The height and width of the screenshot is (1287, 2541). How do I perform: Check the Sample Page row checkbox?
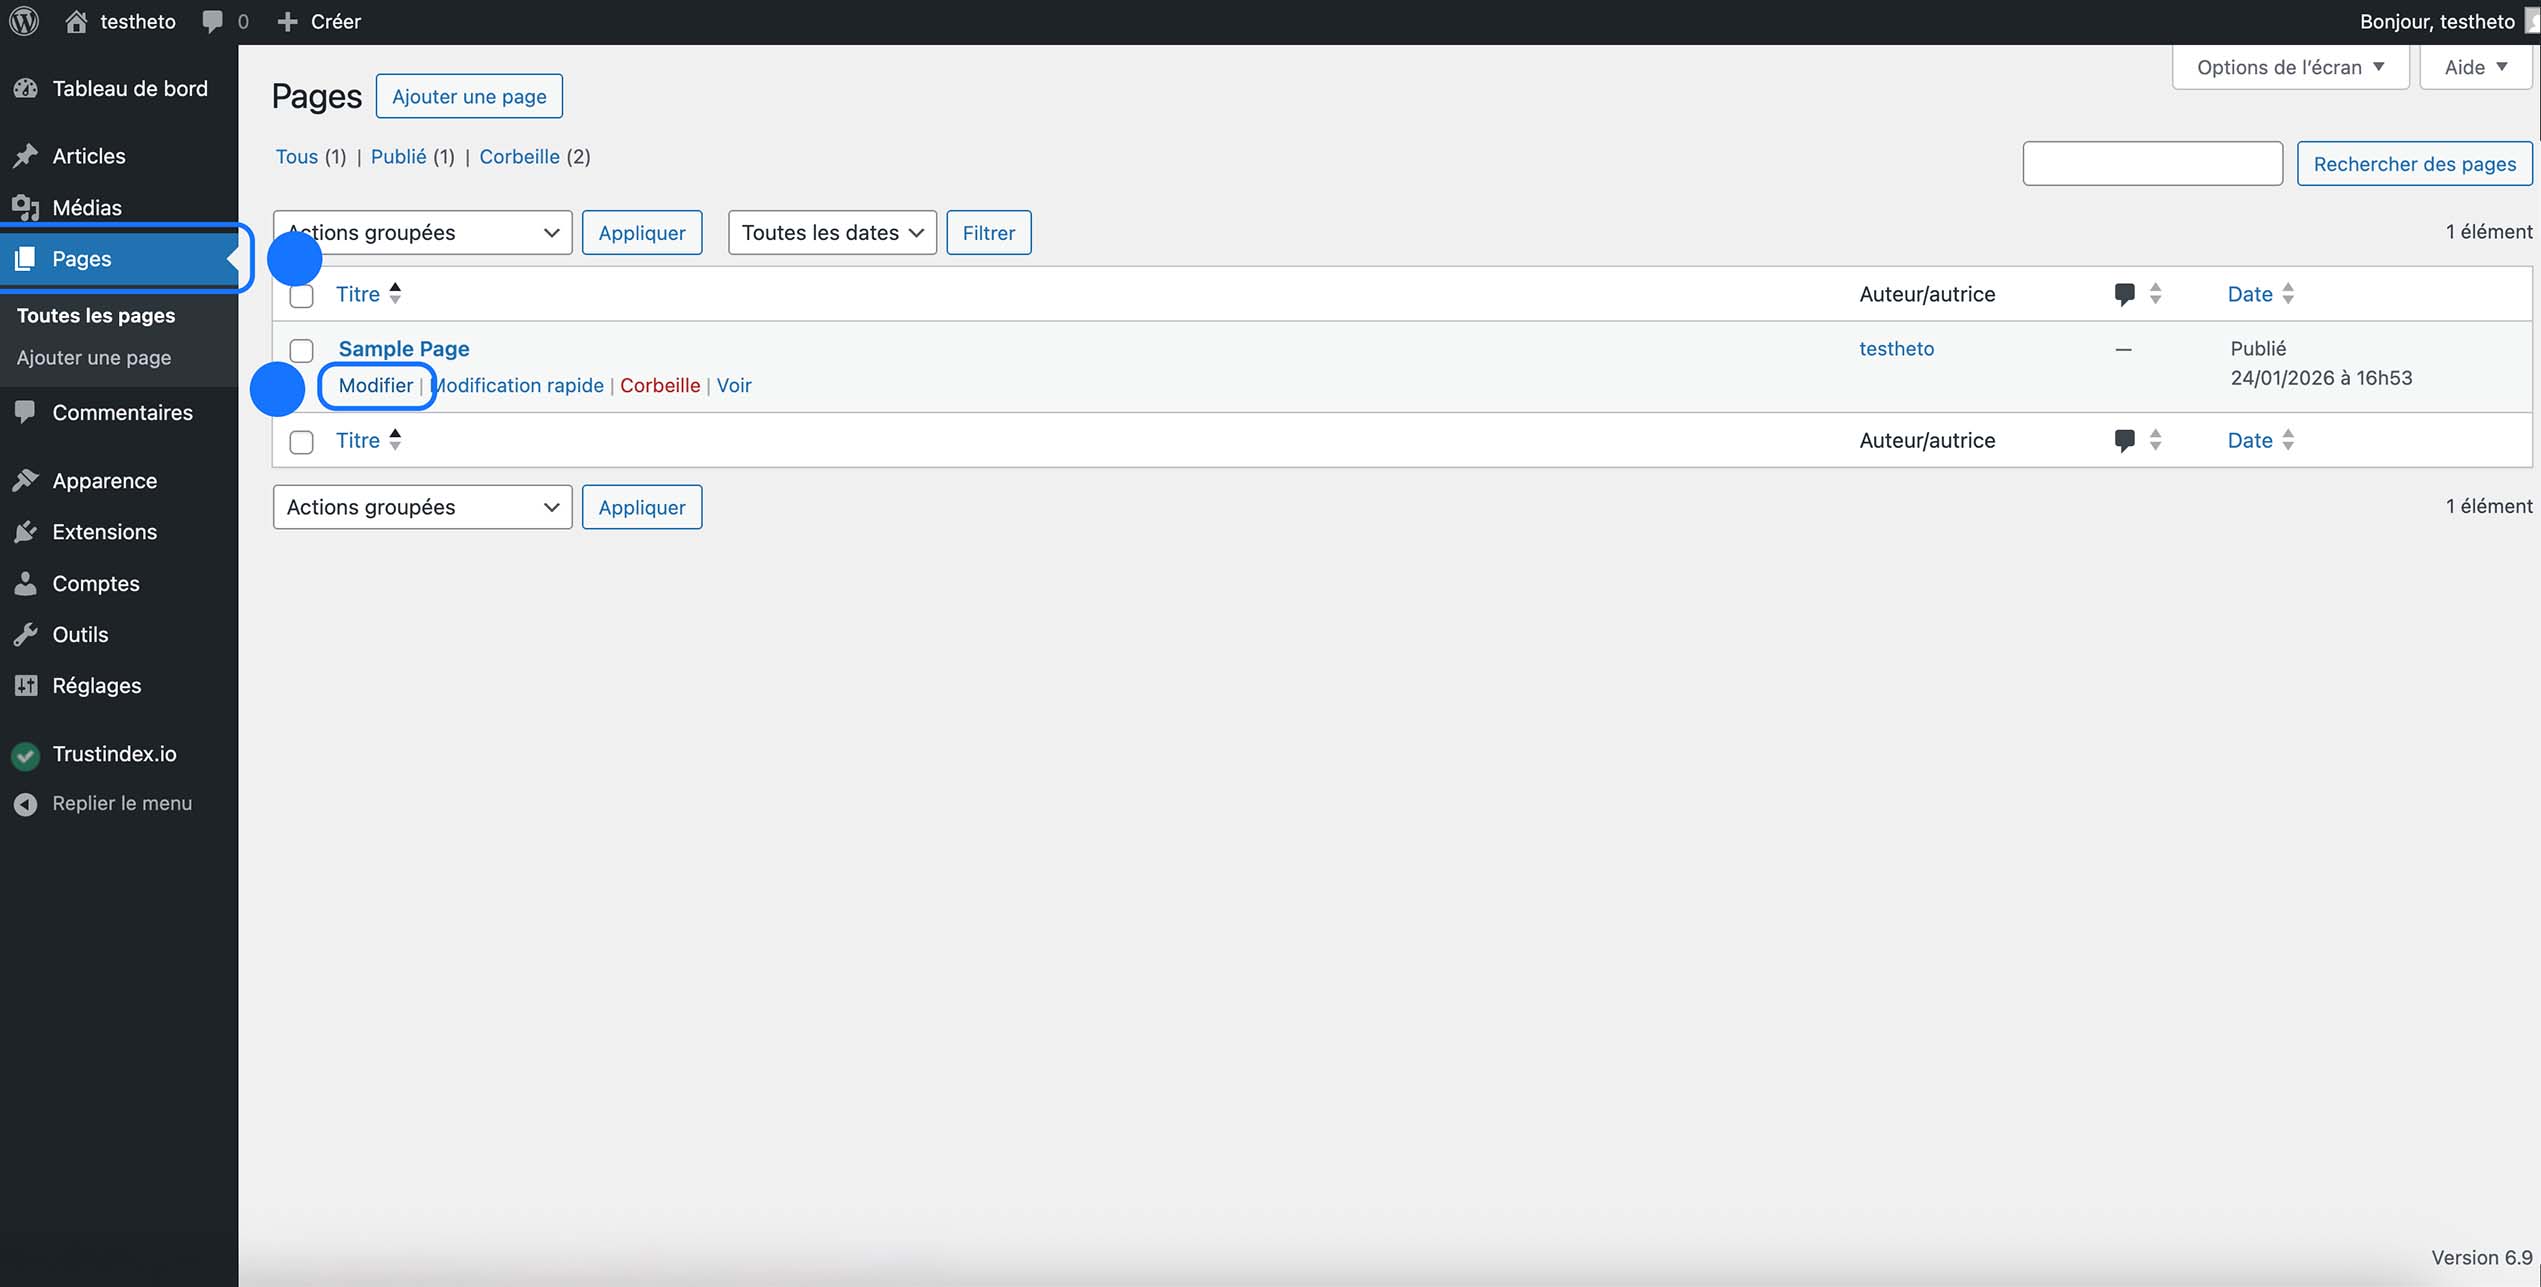(301, 350)
